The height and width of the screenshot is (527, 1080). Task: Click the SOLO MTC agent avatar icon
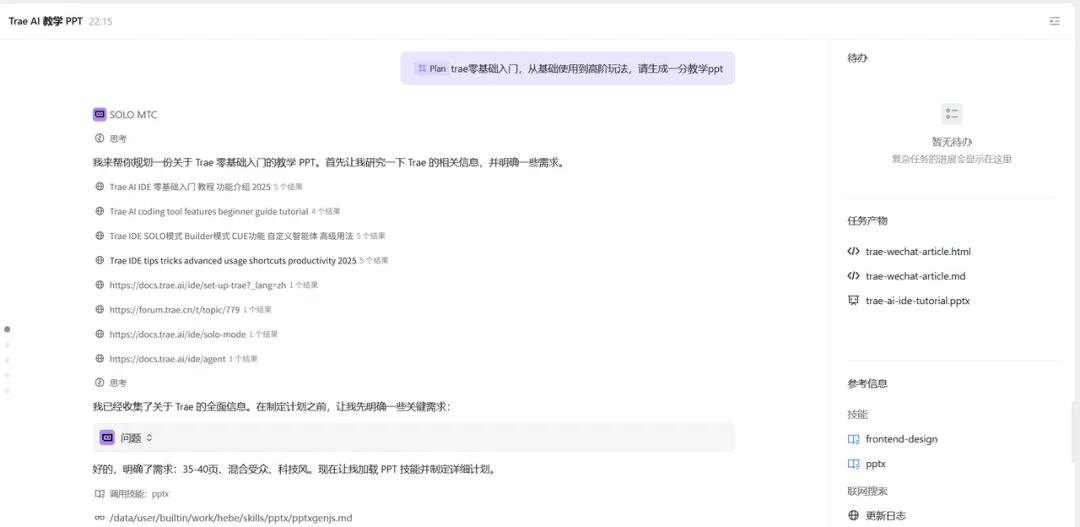pos(99,114)
